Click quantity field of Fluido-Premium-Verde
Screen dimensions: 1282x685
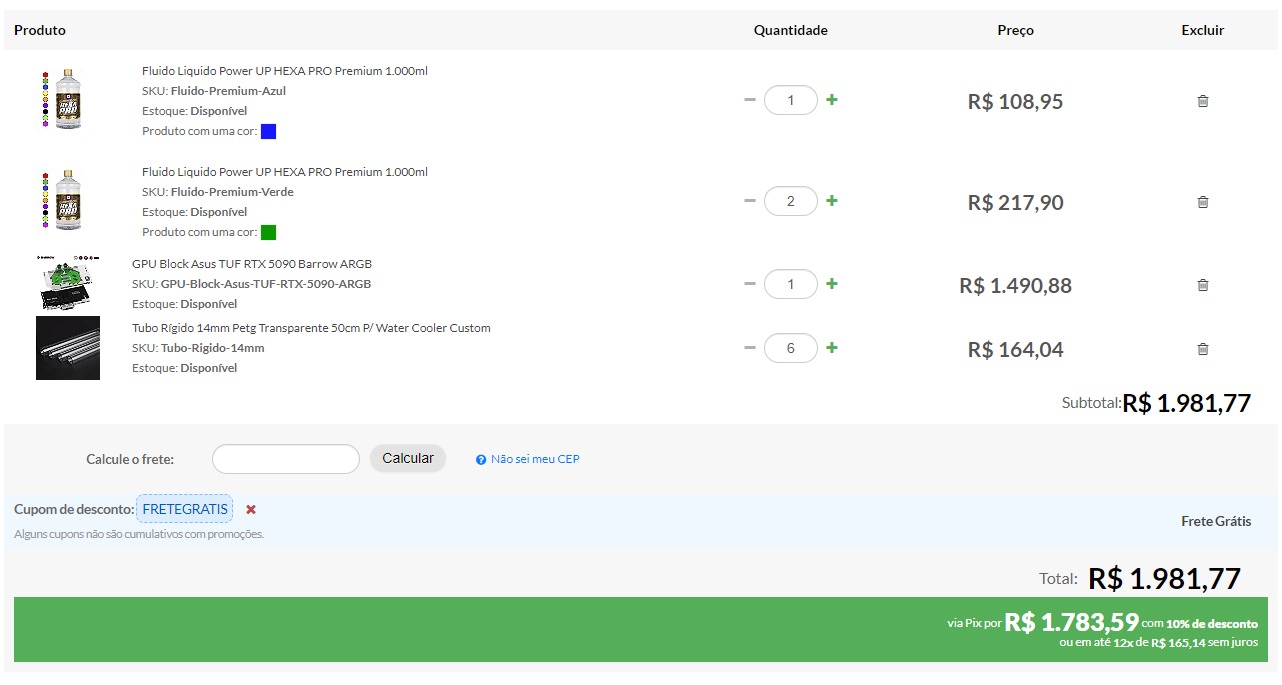pos(790,201)
